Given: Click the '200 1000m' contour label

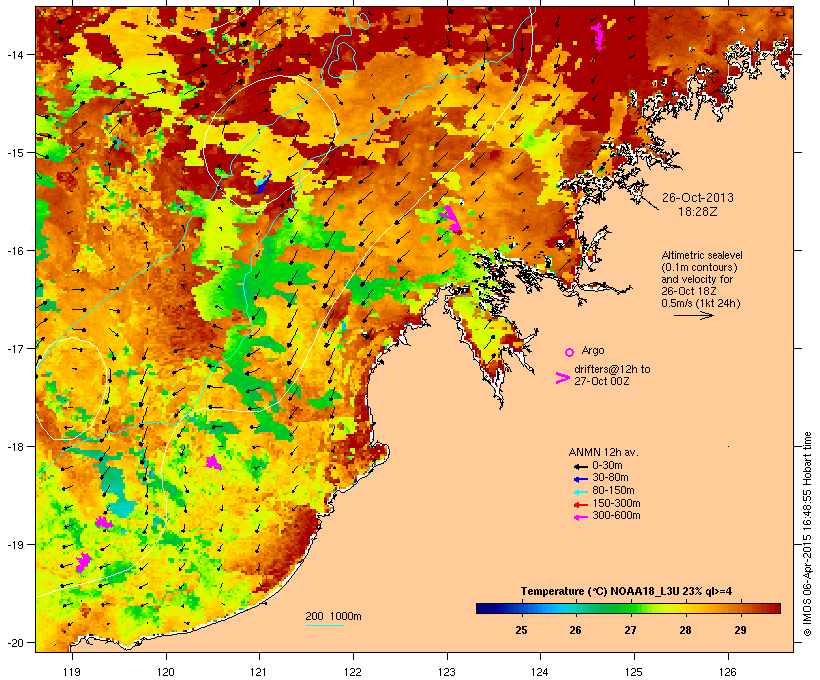Looking at the screenshot, I should click(x=333, y=616).
